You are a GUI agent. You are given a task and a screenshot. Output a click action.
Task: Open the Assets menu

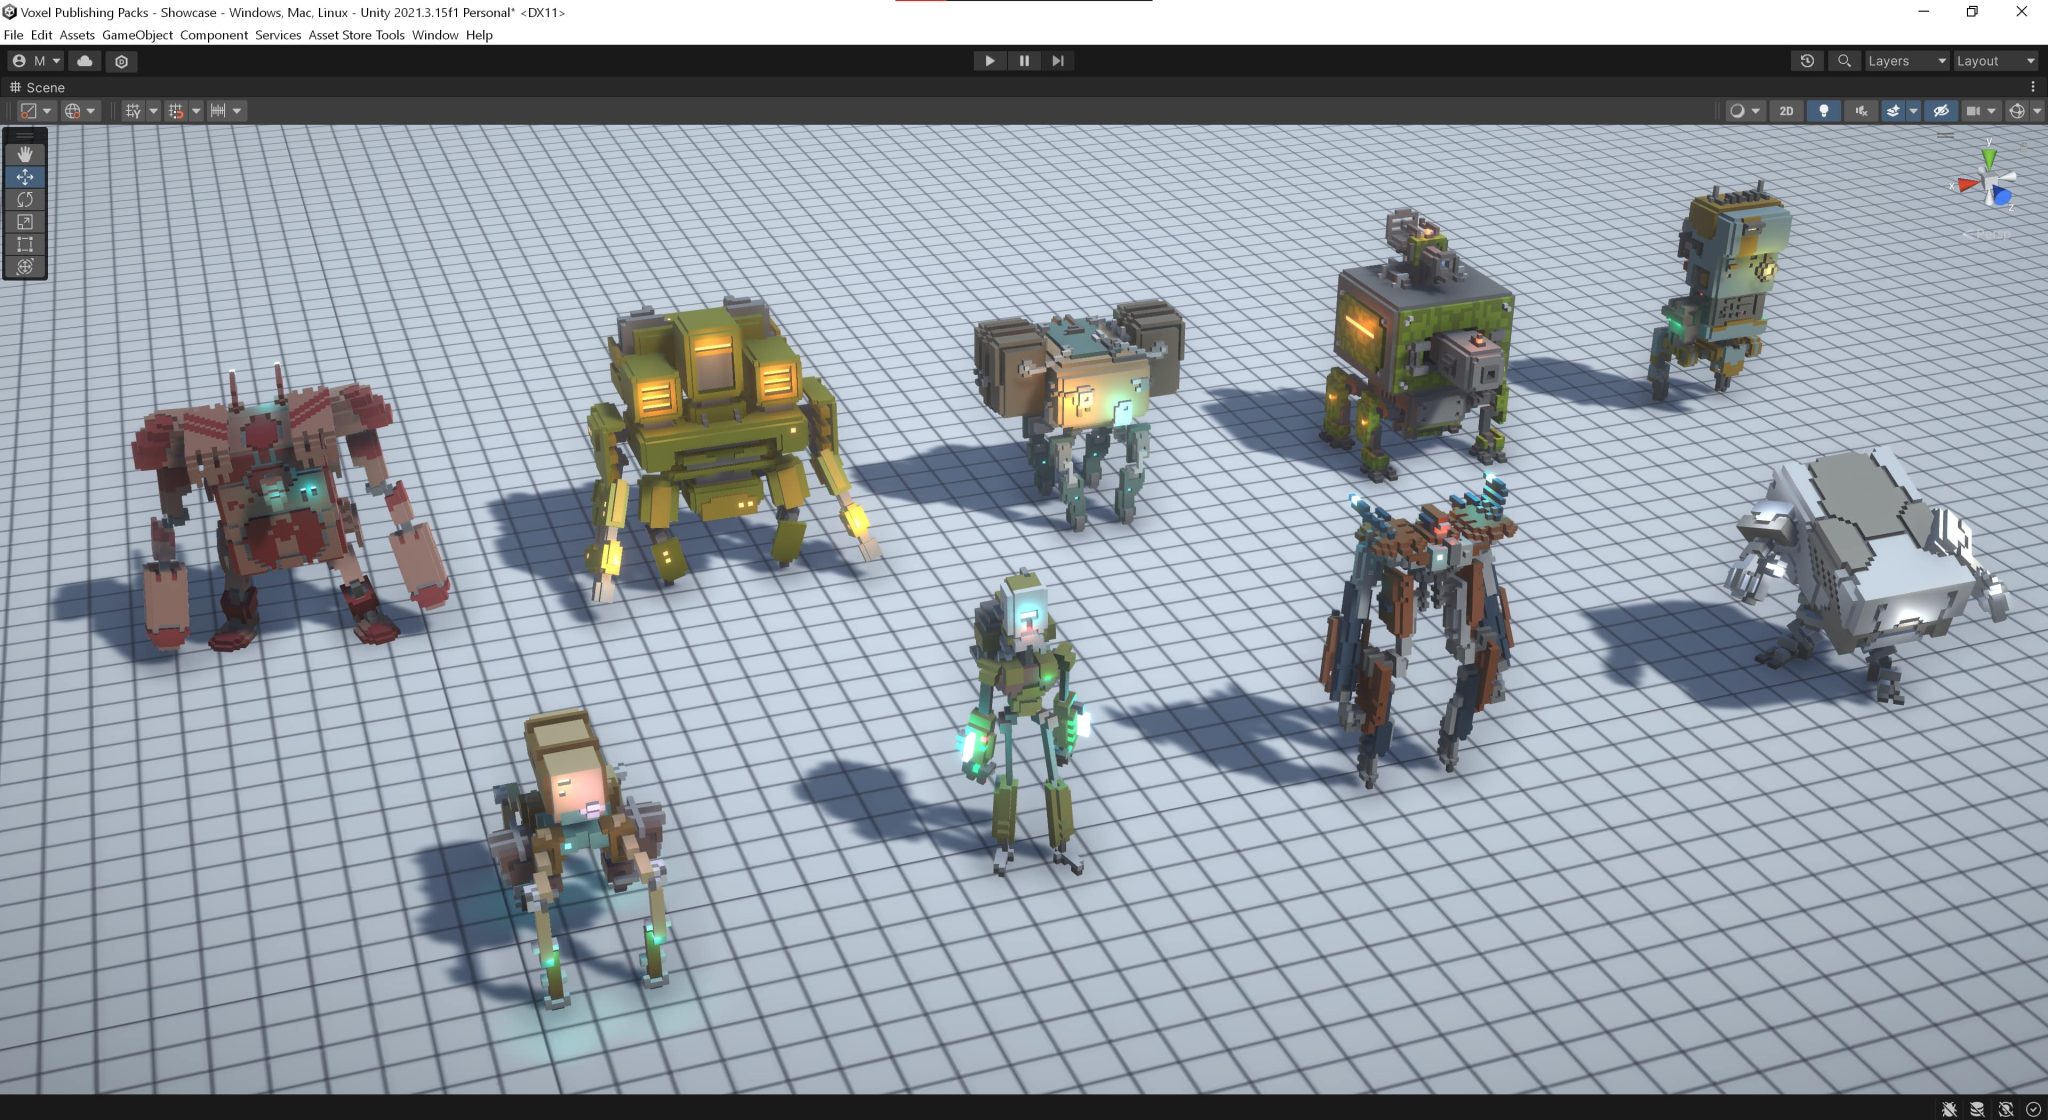click(x=77, y=35)
